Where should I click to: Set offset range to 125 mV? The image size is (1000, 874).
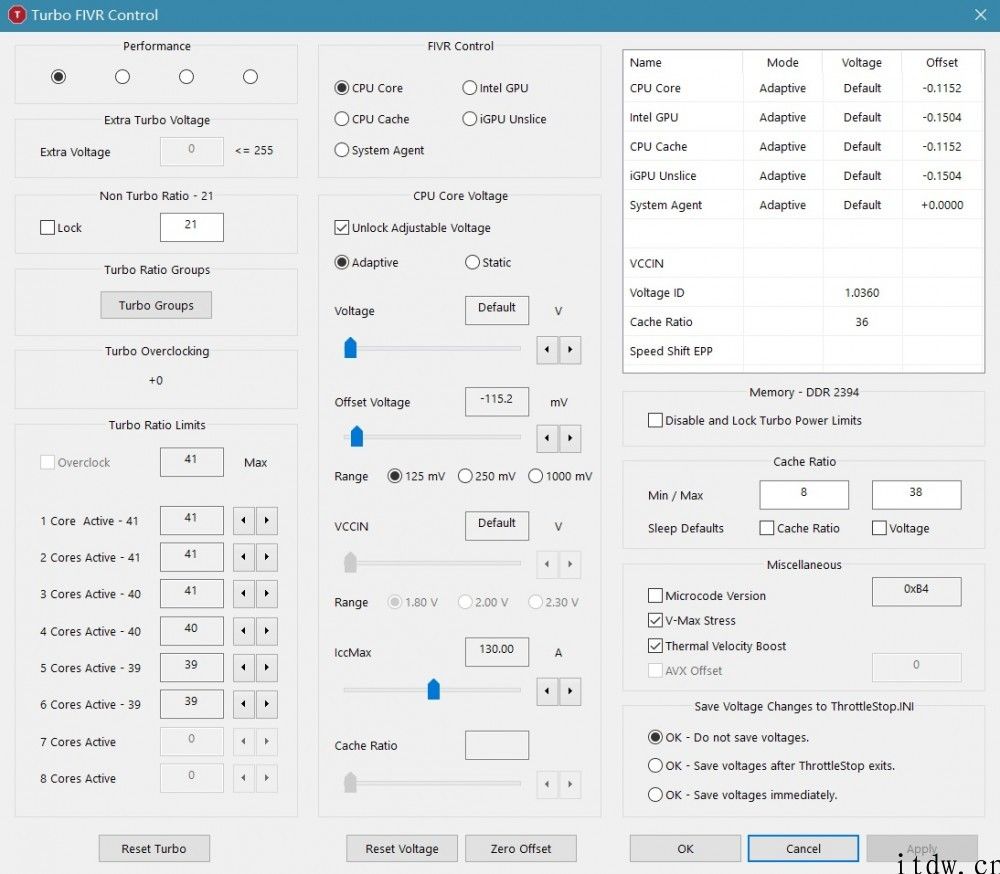416,476
